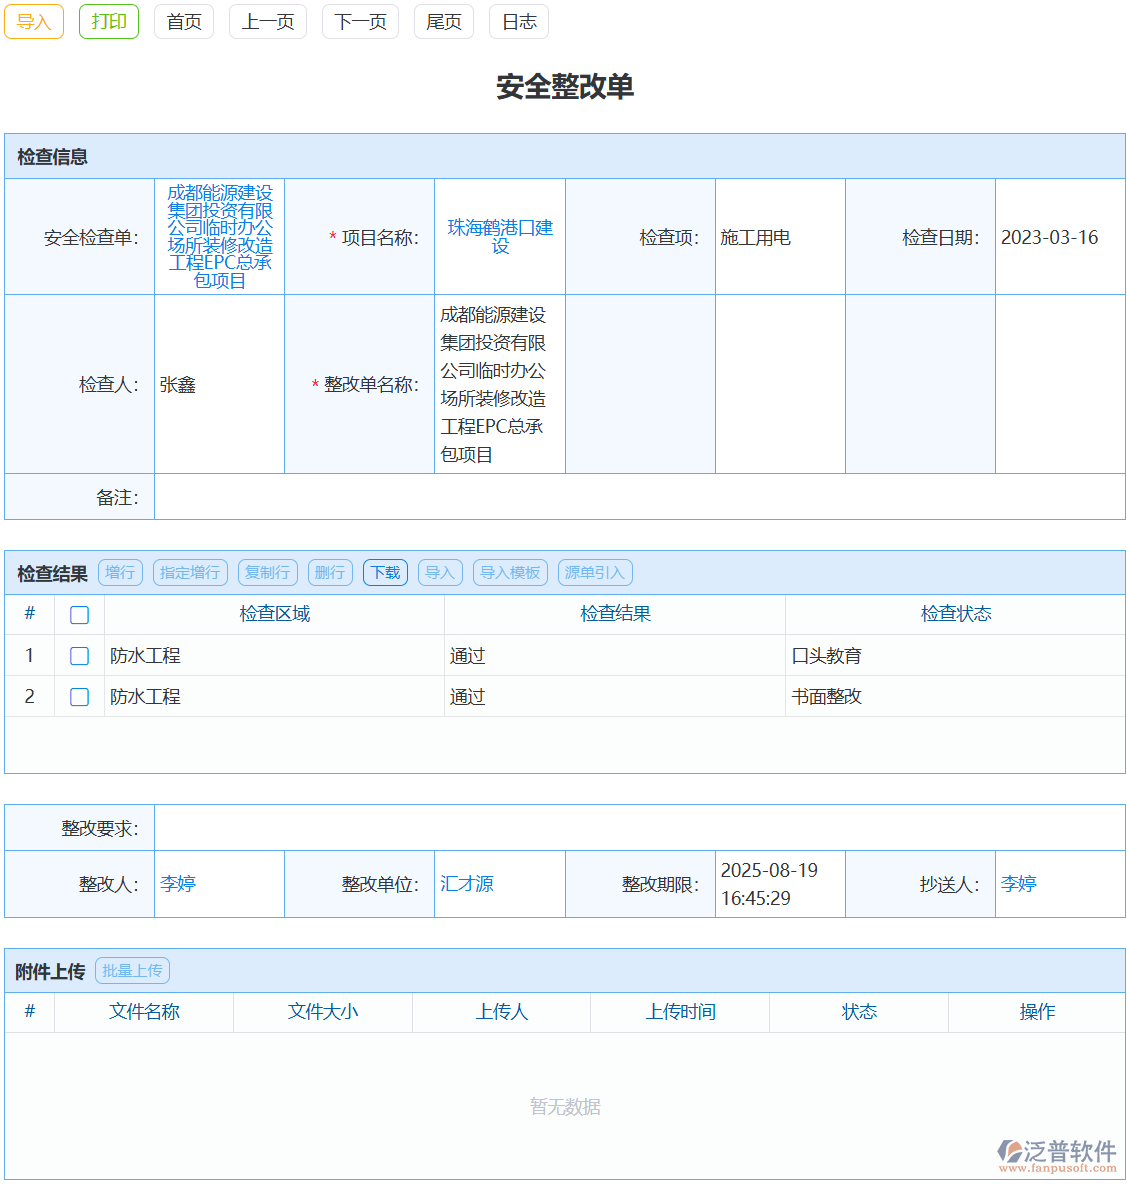Image resolution: width=1127 pixels, height=1184 pixels.
Task: Click the 导入 import button at top
Action: tap(34, 21)
